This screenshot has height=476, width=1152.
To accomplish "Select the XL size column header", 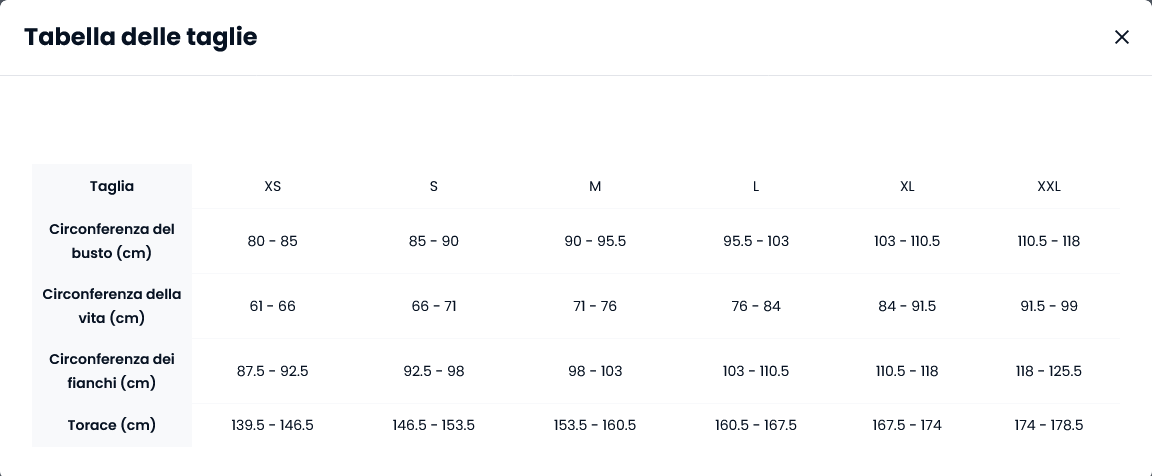I will 907,187.
